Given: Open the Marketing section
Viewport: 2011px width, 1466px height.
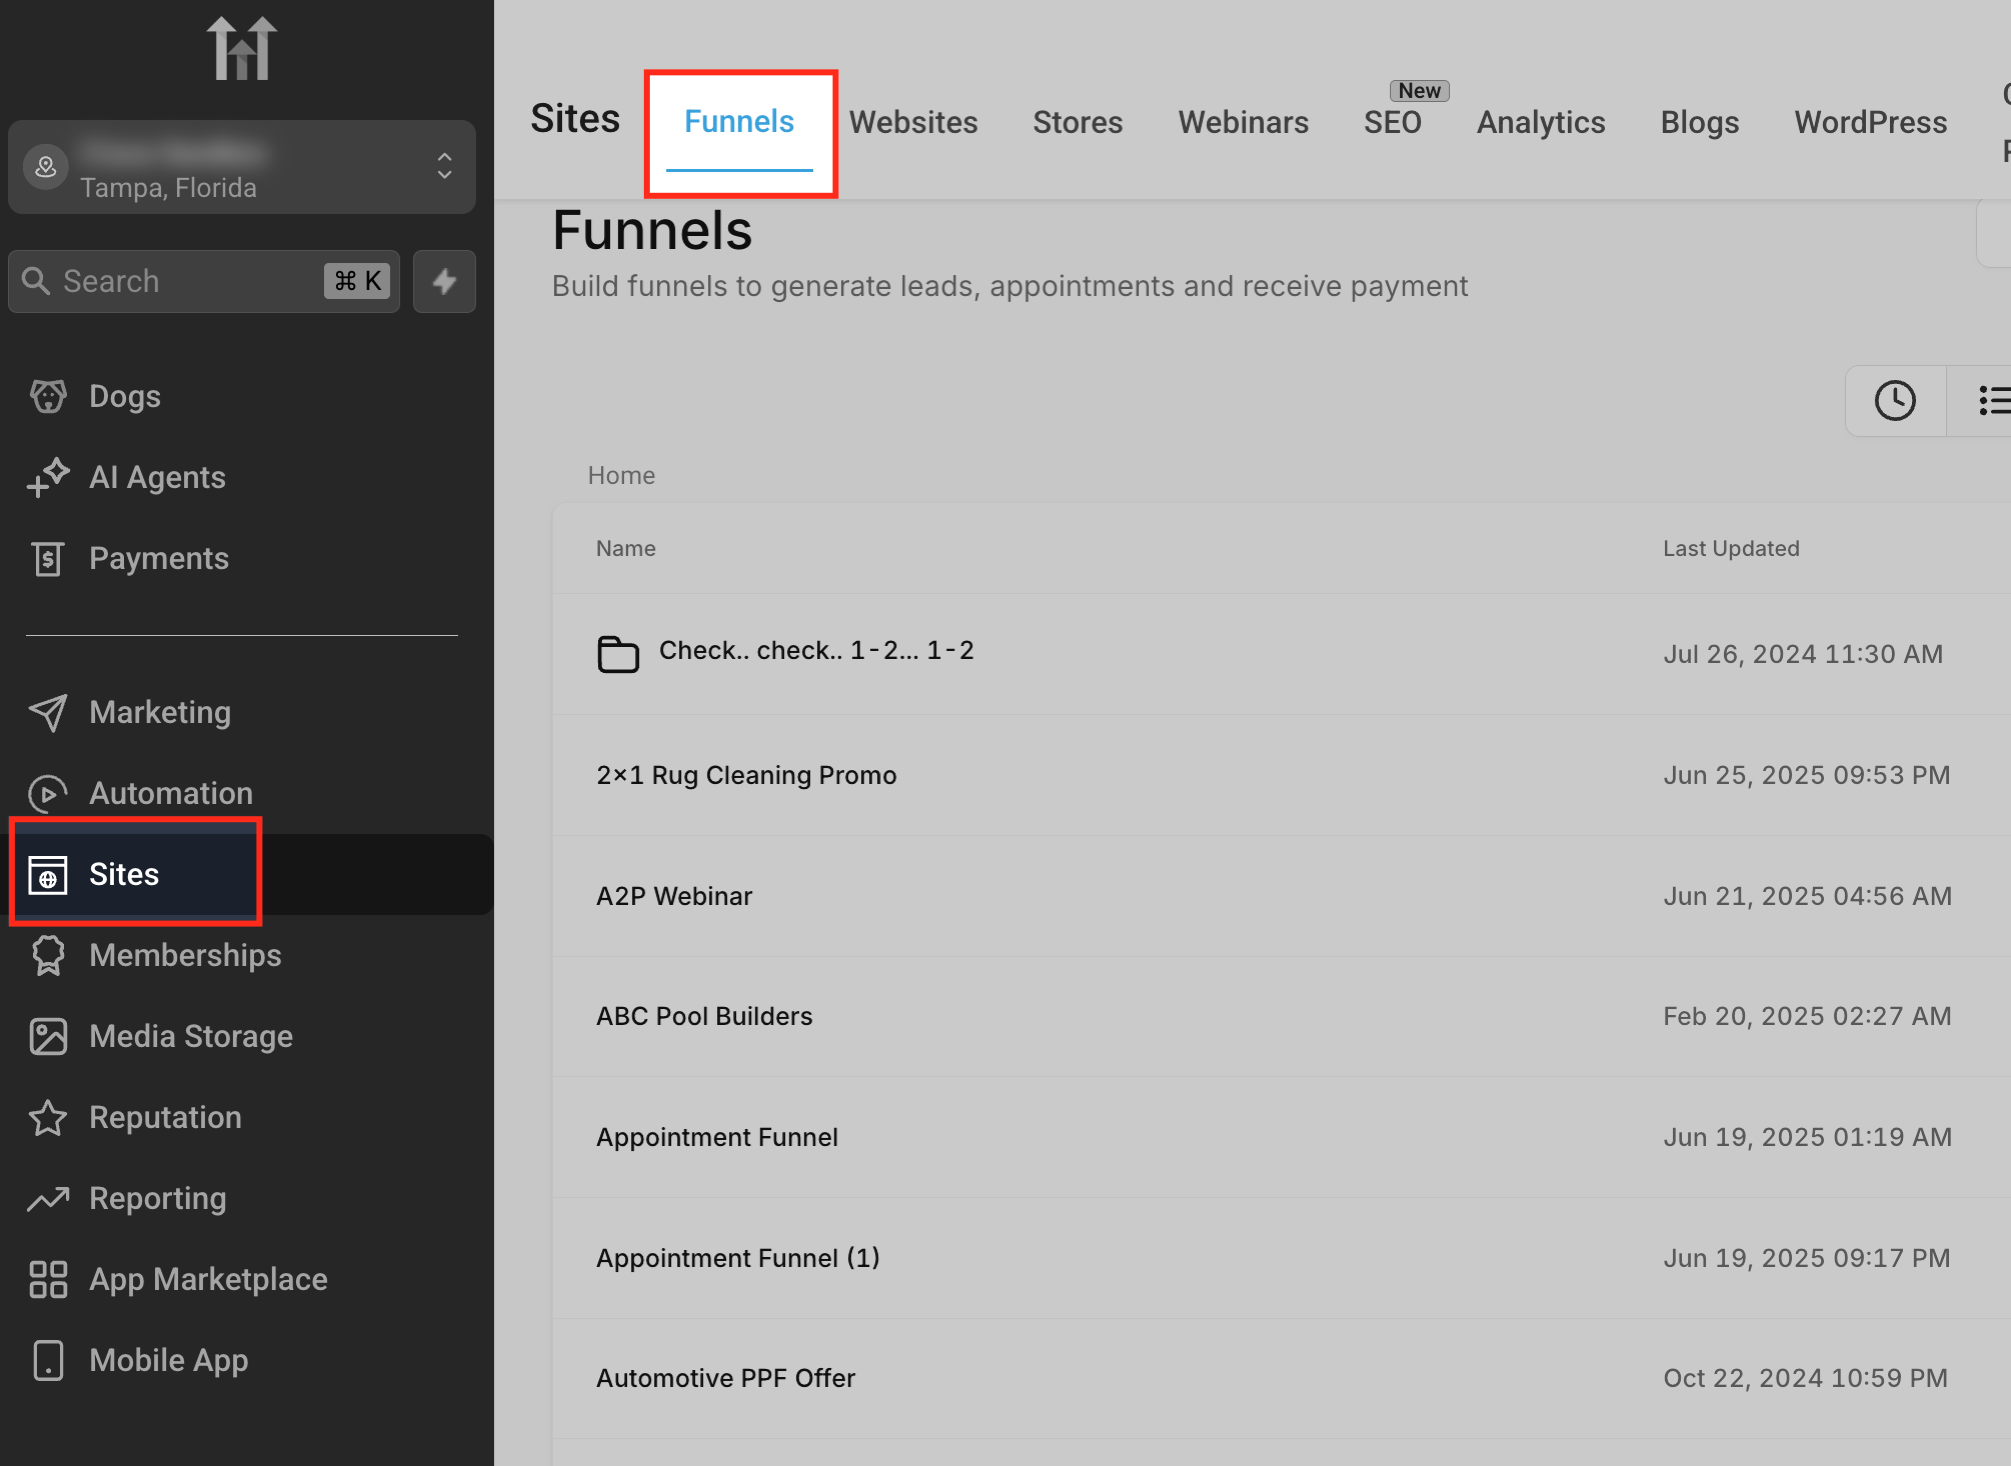Looking at the screenshot, I should [159, 713].
